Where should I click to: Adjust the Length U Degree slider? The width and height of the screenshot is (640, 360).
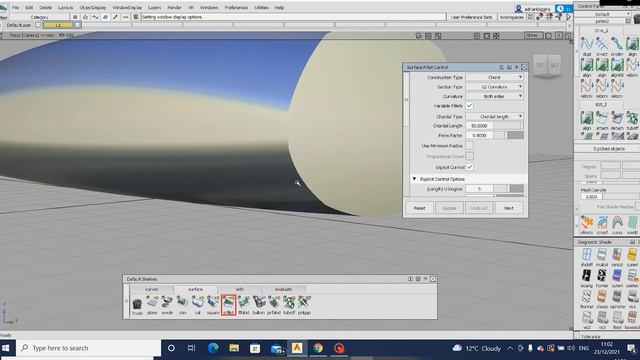[509, 188]
